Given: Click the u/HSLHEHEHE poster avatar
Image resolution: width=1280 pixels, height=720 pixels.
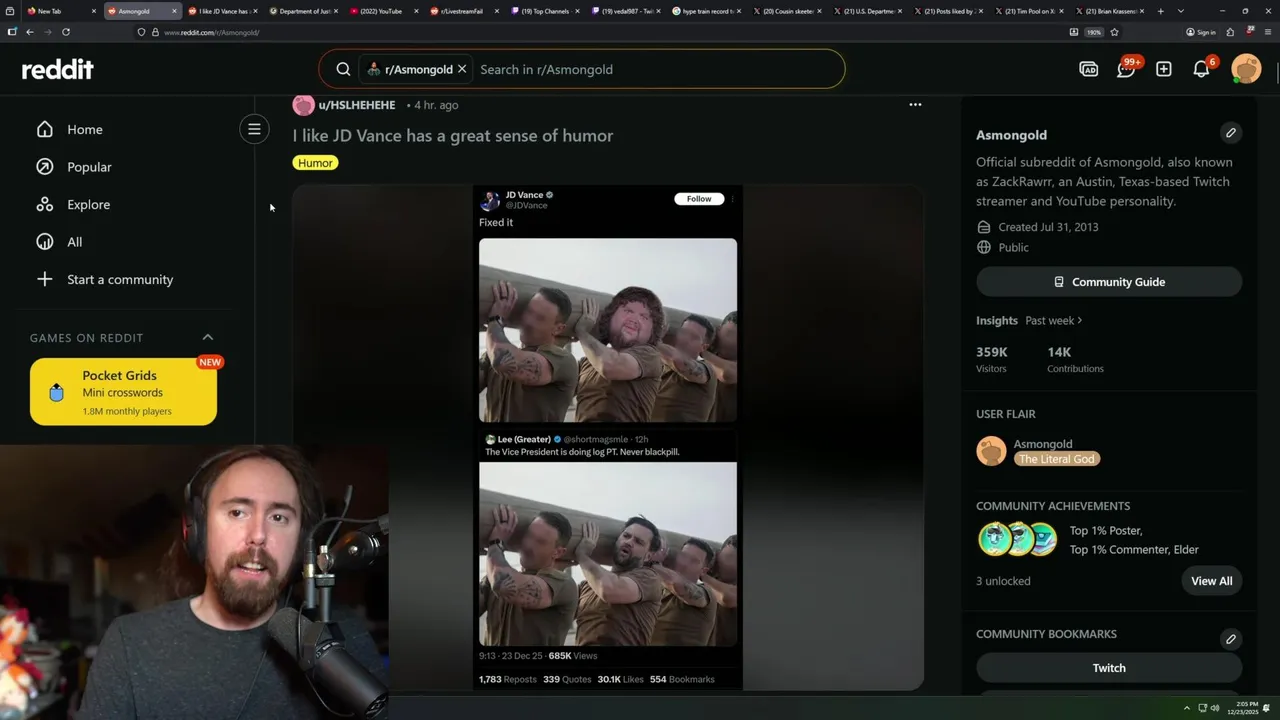Looking at the screenshot, I should point(303,105).
